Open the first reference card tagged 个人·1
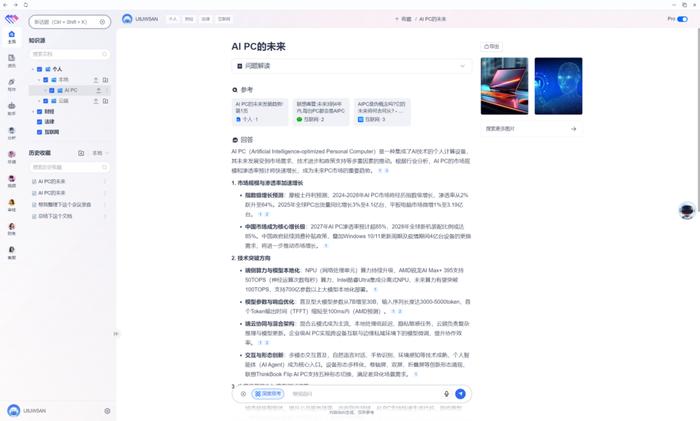 click(x=260, y=112)
